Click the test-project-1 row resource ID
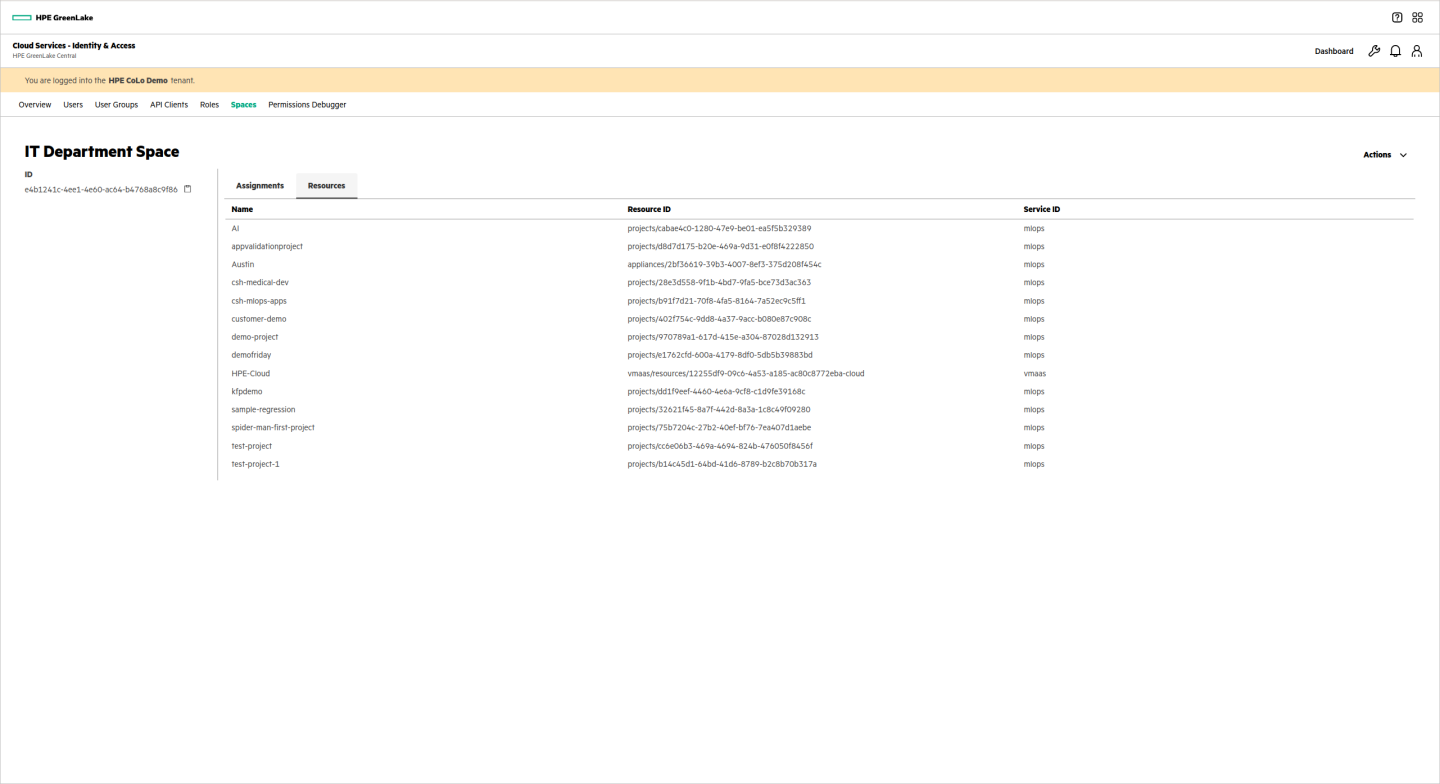 pos(722,464)
